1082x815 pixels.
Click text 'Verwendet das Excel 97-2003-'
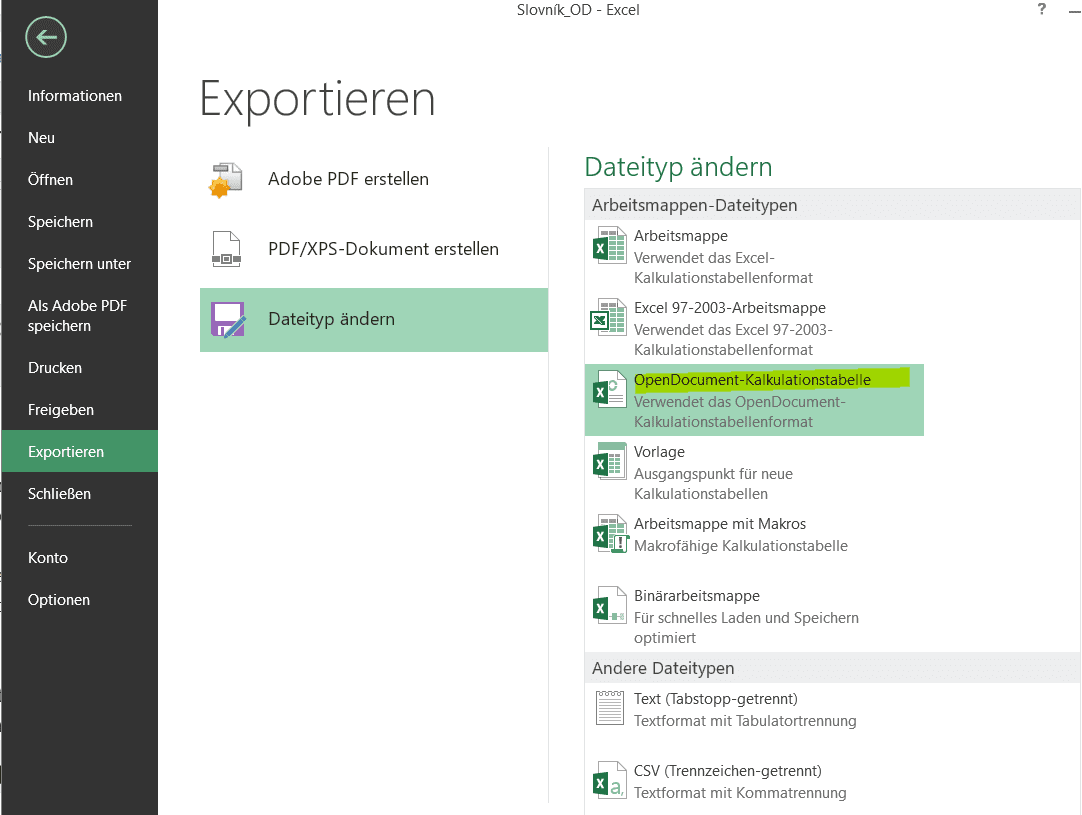(x=733, y=330)
